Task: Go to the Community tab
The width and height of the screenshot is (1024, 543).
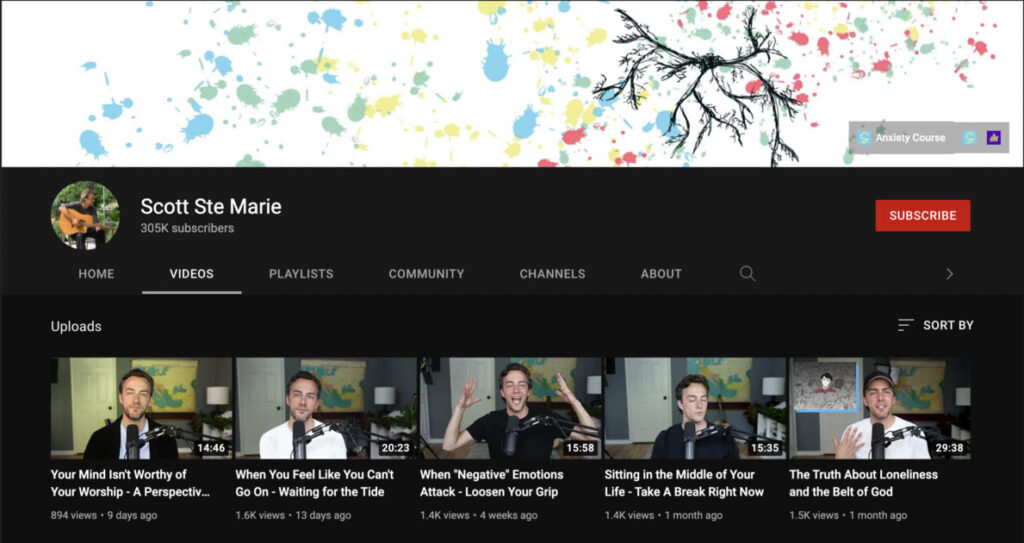Action: coord(426,274)
